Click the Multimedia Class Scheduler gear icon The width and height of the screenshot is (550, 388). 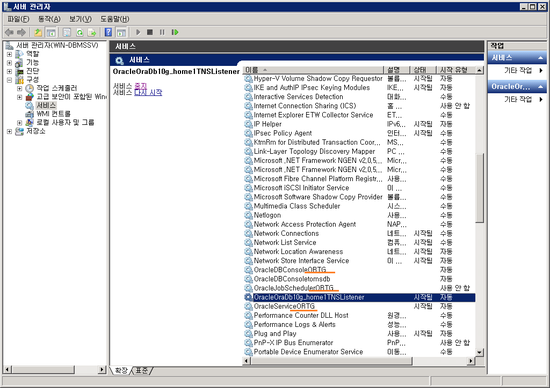coord(248,206)
